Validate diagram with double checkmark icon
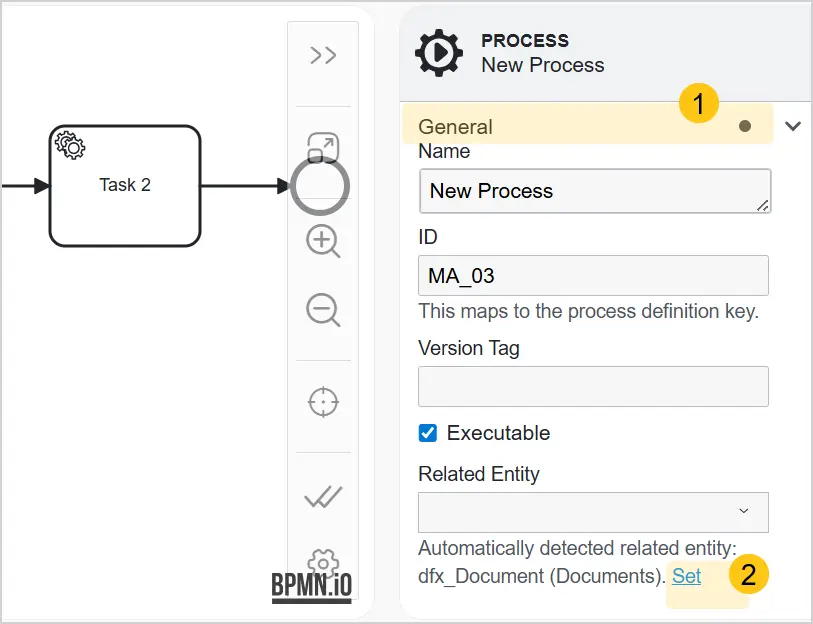The height and width of the screenshot is (624, 813). tap(323, 497)
